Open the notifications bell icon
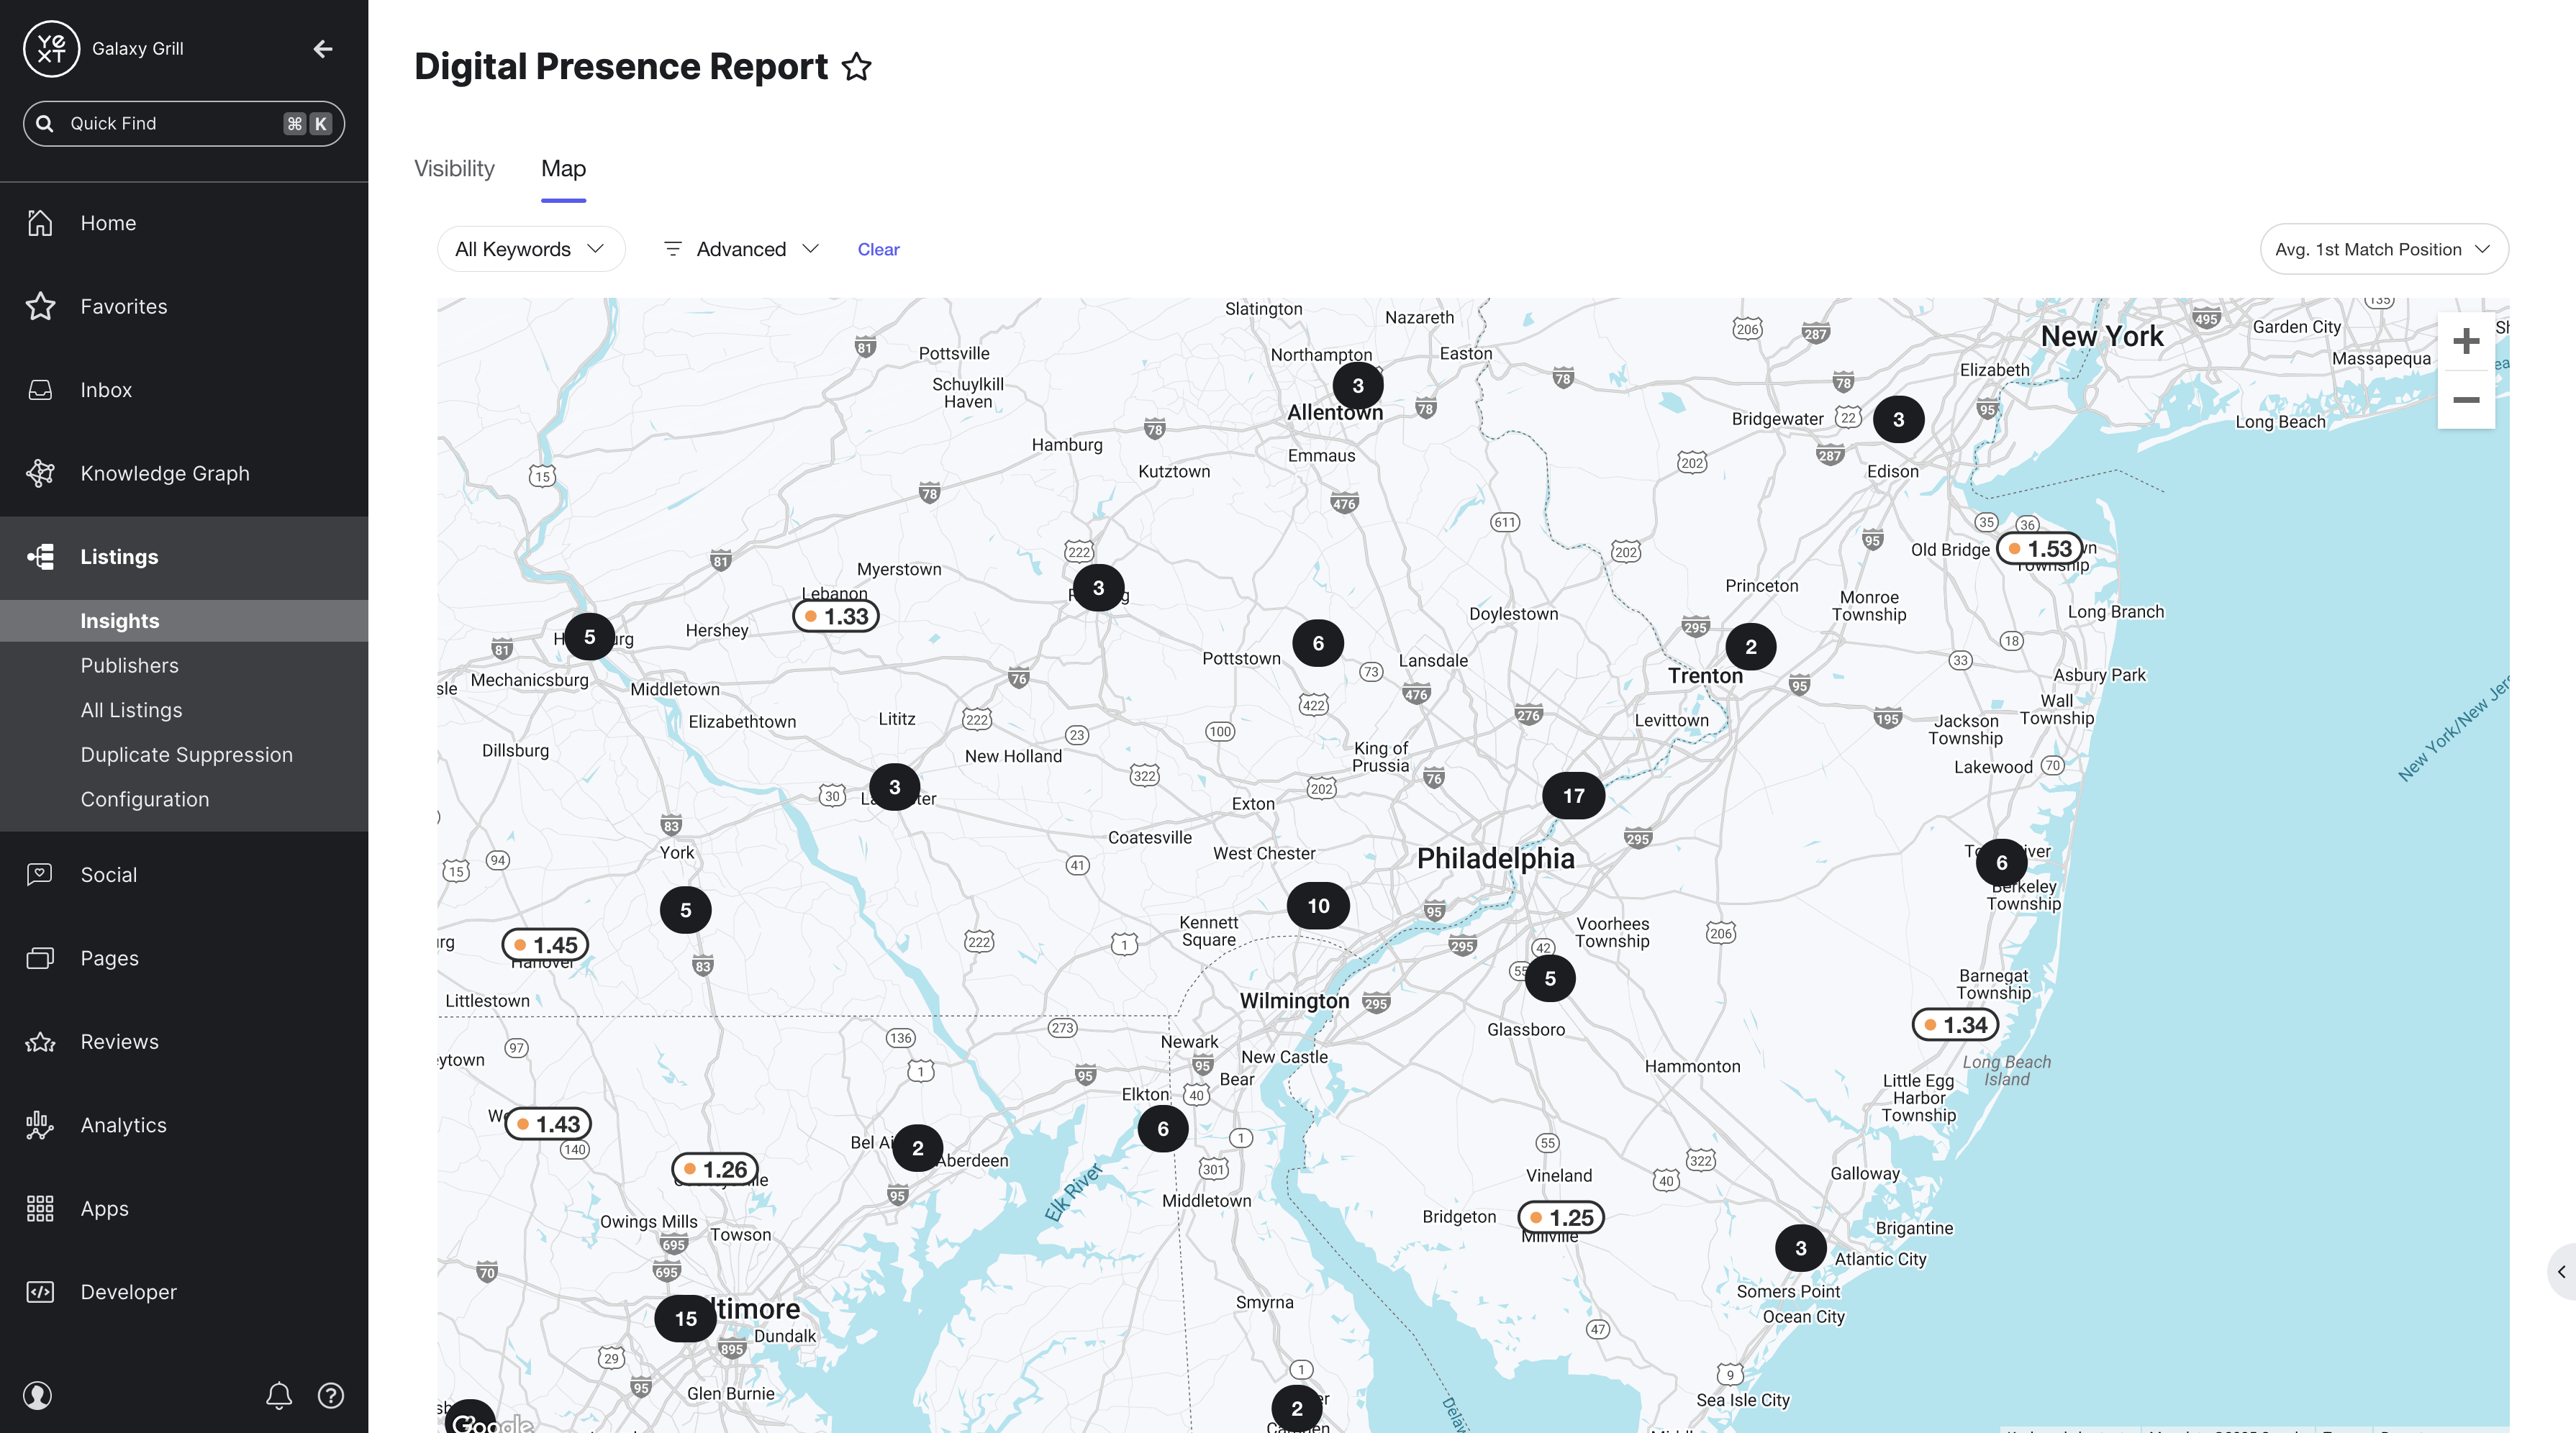Image resolution: width=2576 pixels, height=1433 pixels. tap(279, 1395)
